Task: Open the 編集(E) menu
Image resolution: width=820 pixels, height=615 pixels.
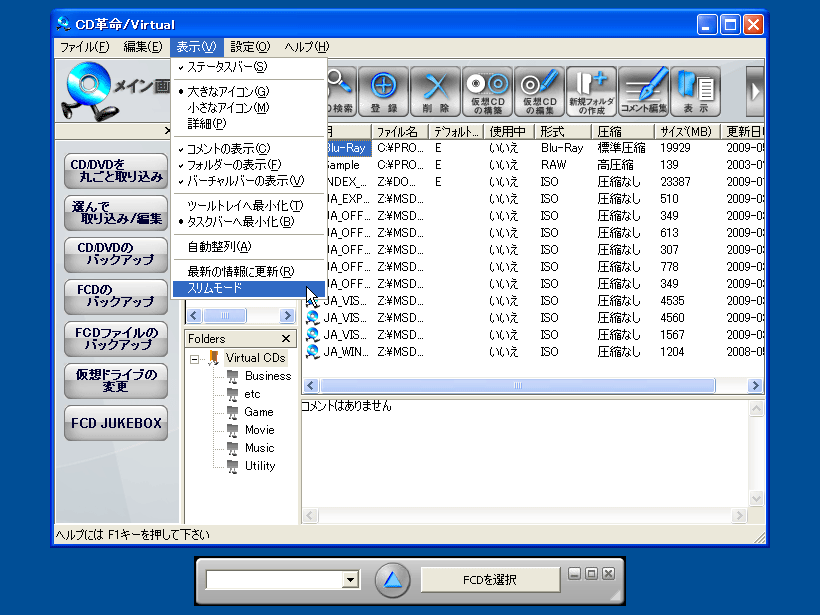Action: pos(143,47)
